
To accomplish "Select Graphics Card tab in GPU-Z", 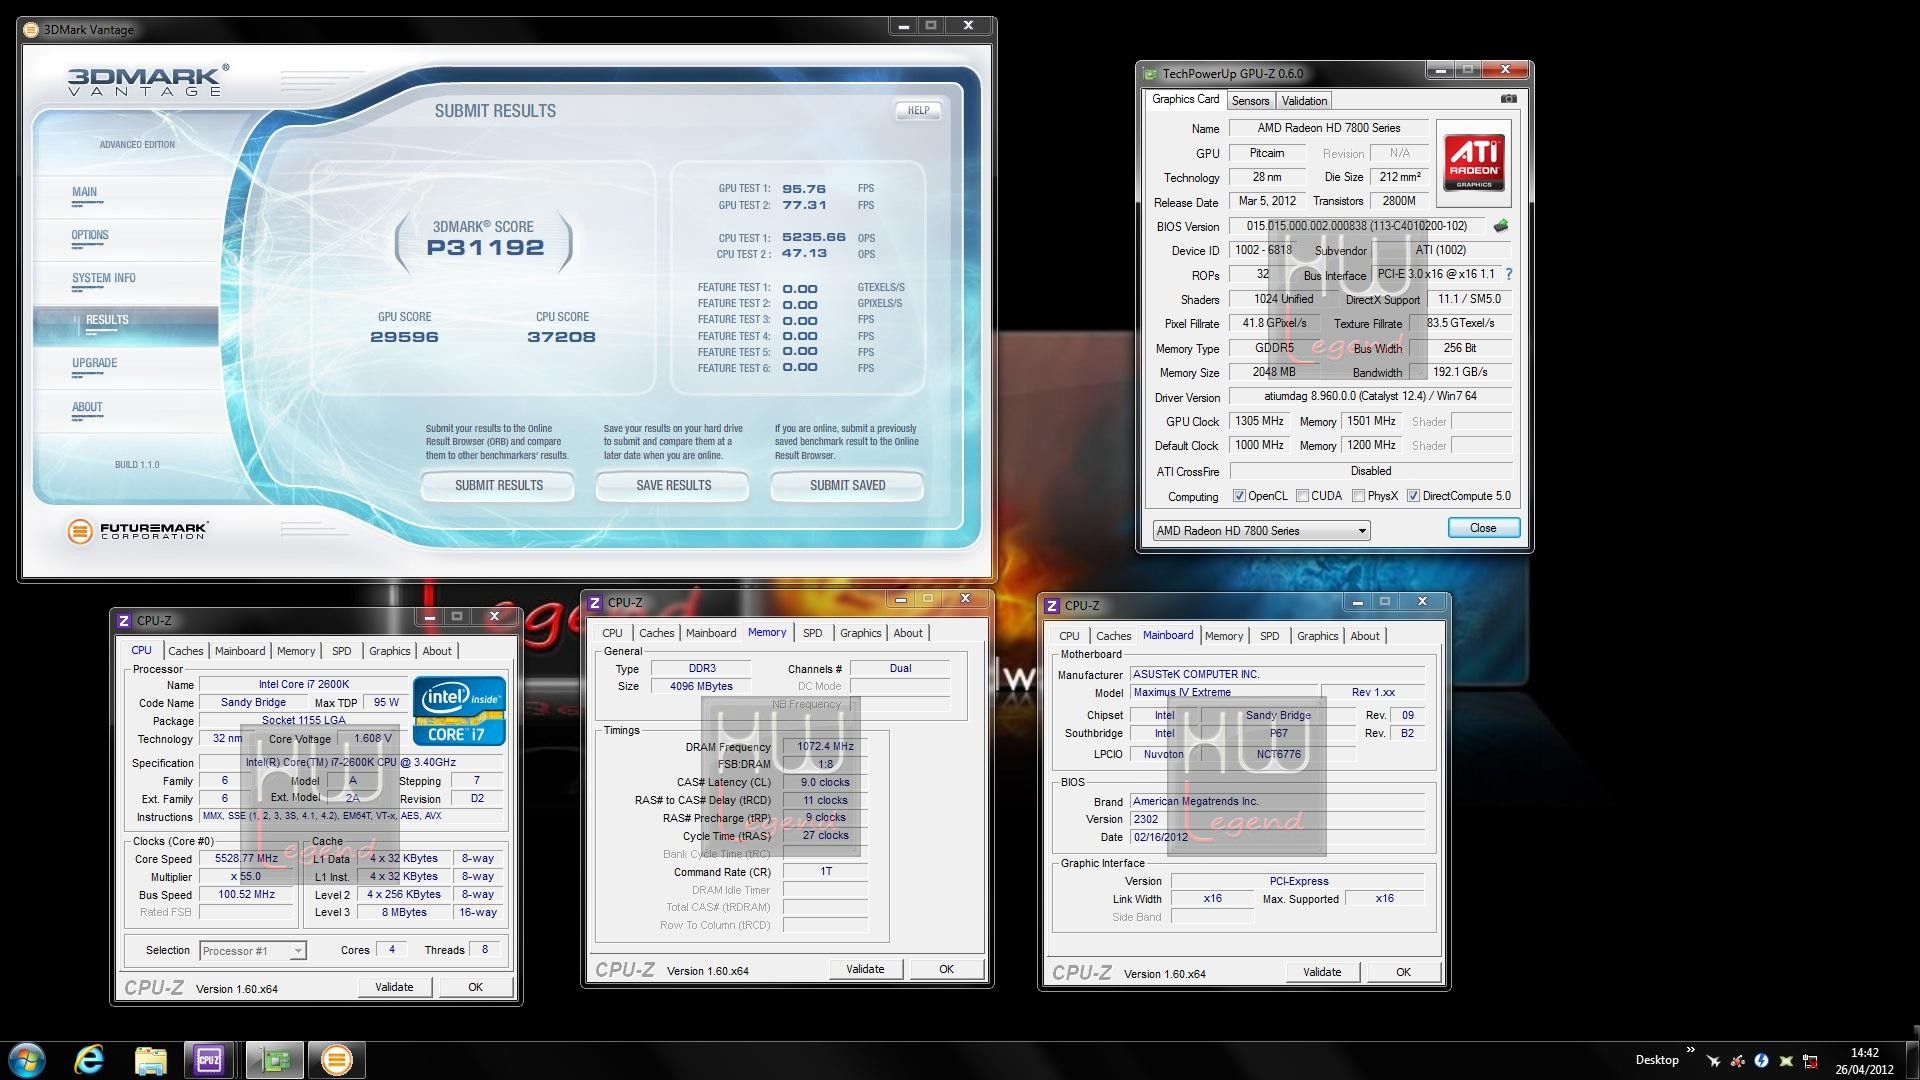I will pos(1185,99).
